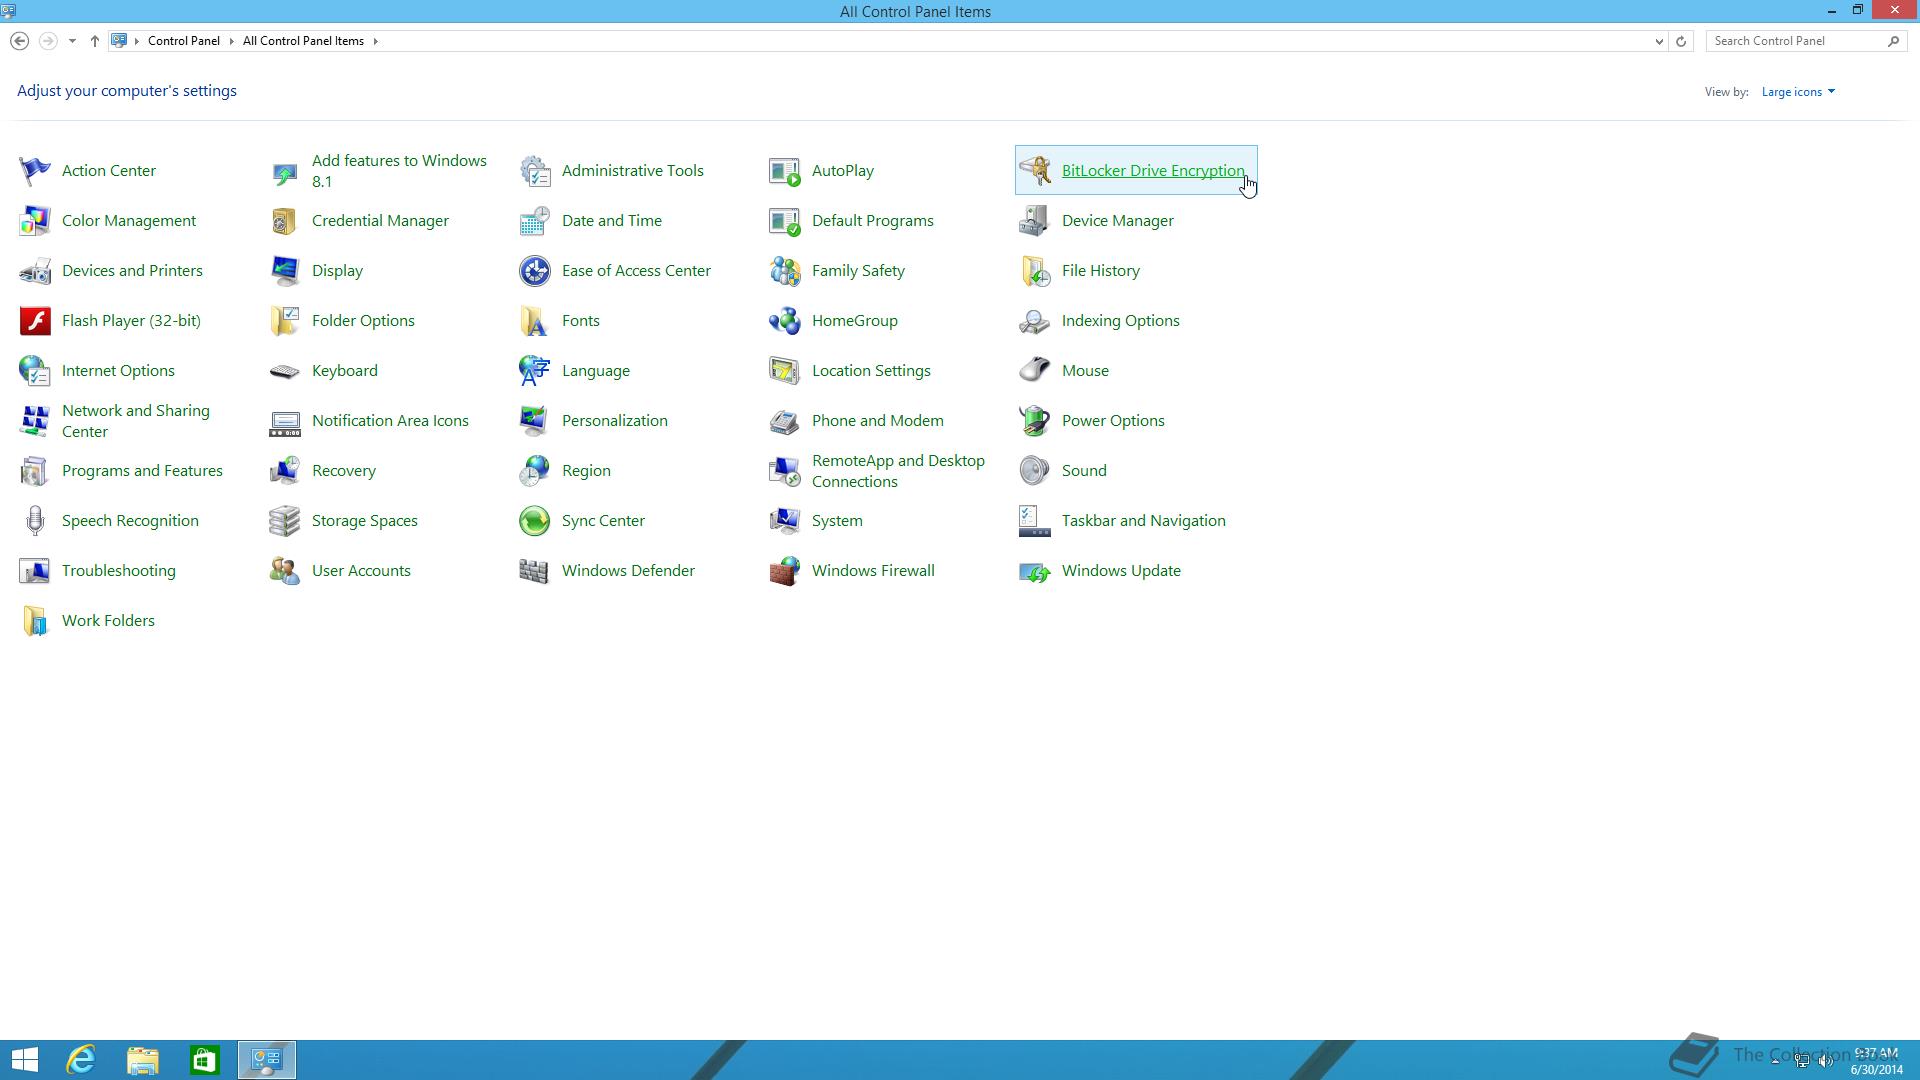Viewport: 1920px width, 1080px height.
Task: Open the User Accounts icon
Action: [x=285, y=571]
